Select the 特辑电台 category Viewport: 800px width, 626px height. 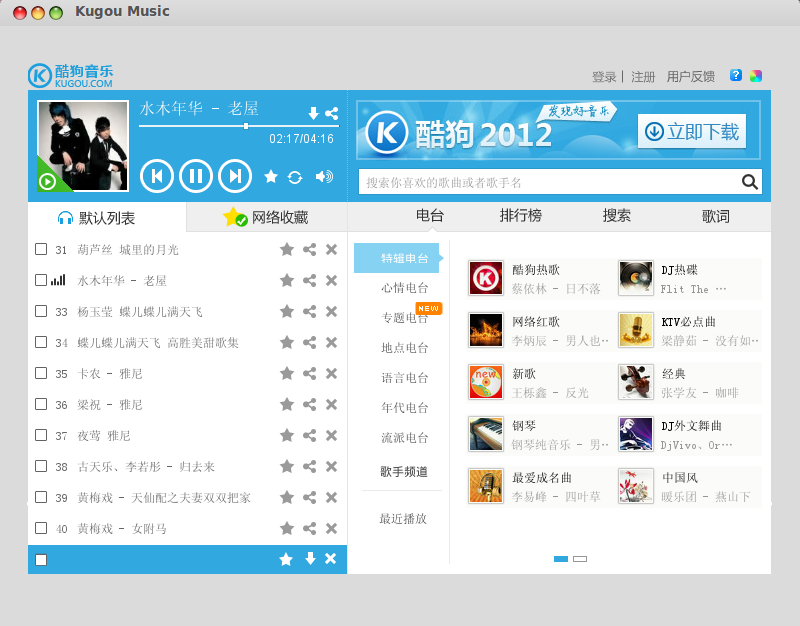[x=398, y=258]
